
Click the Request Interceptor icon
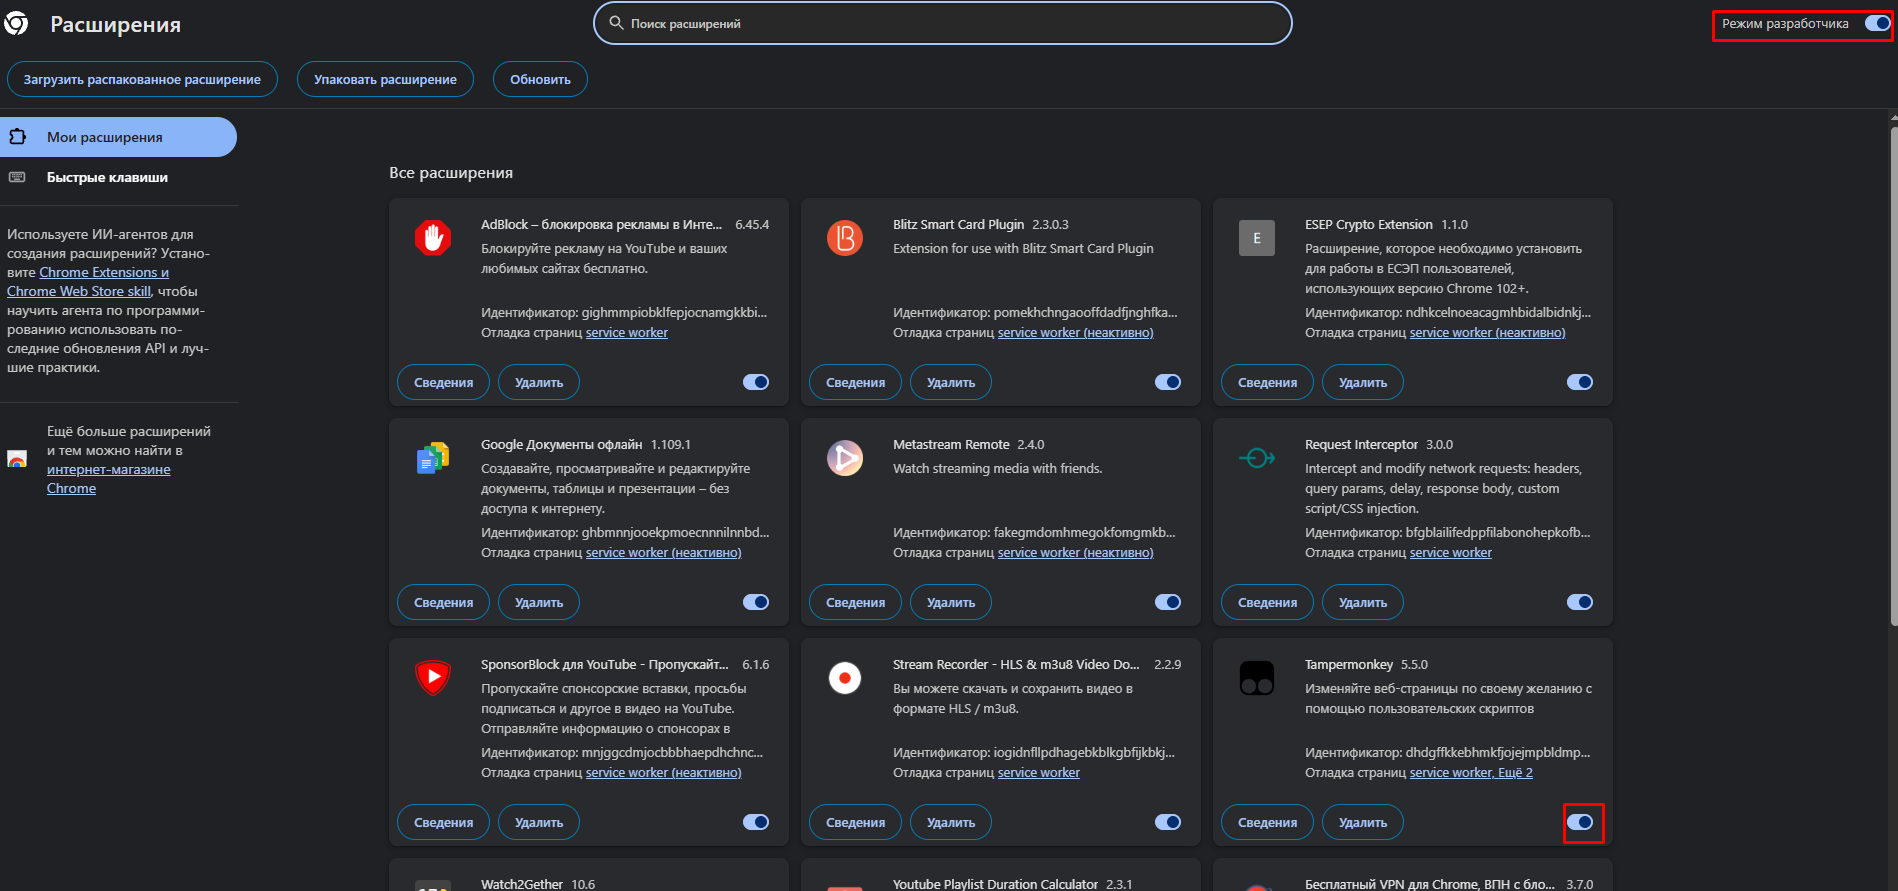[1257, 458]
